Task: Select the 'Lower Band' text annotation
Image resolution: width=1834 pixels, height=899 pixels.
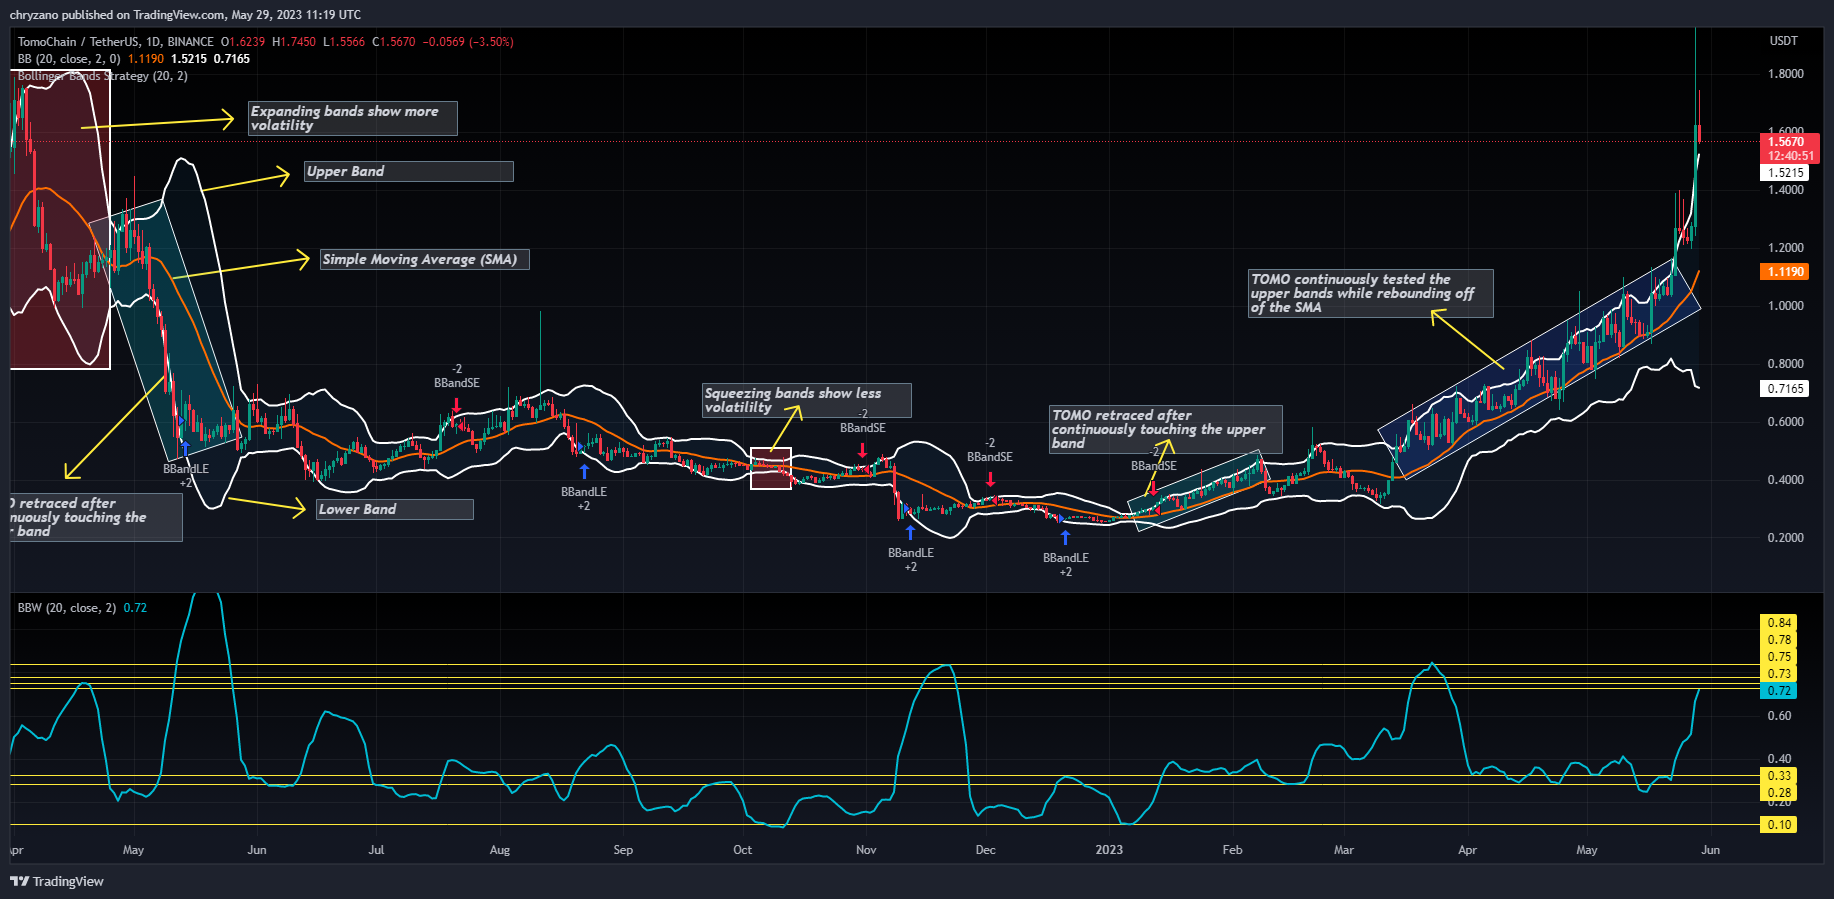Action: click(395, 510)
